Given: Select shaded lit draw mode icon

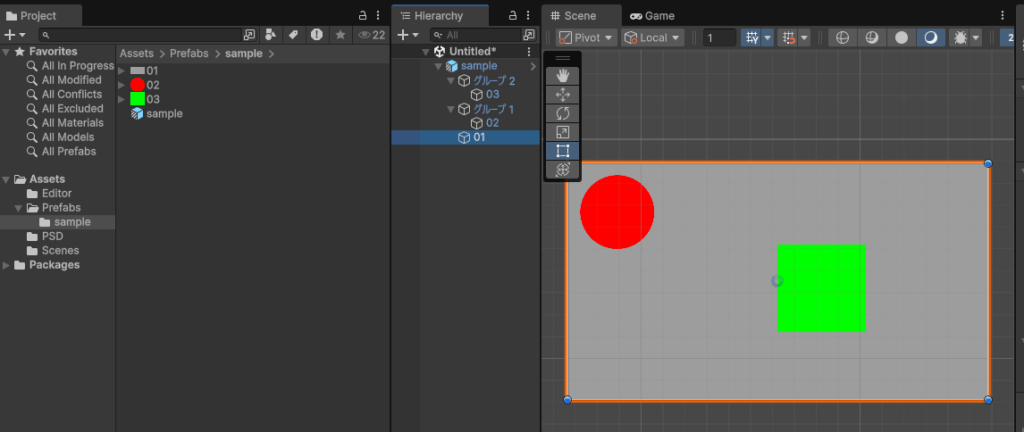Looking at the screenshot, I should 931,38.
